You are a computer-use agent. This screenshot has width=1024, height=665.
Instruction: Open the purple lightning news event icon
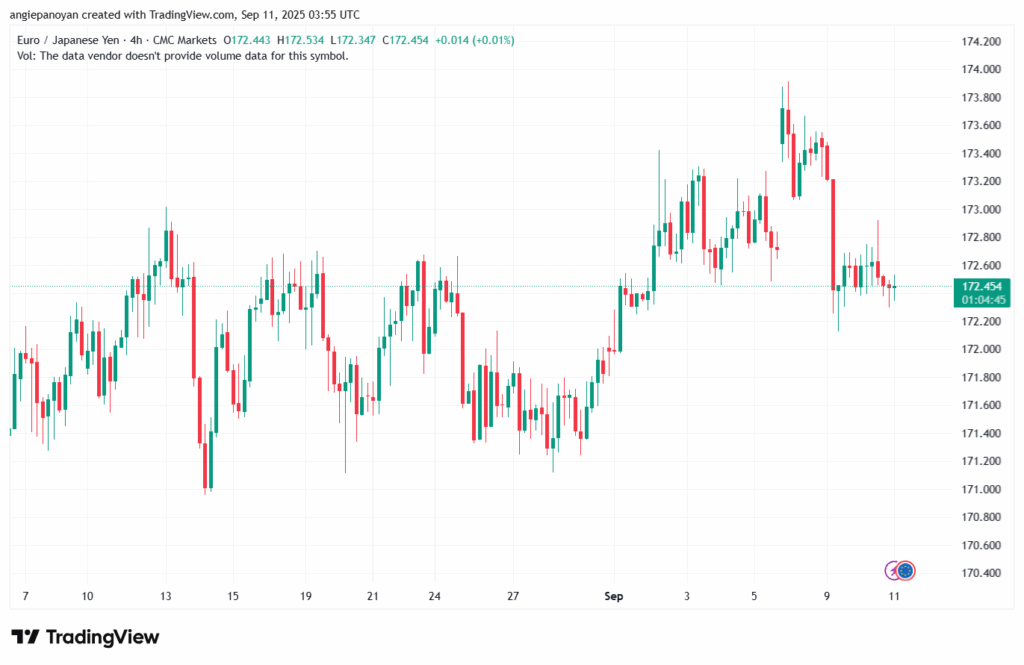coord(891,571)
